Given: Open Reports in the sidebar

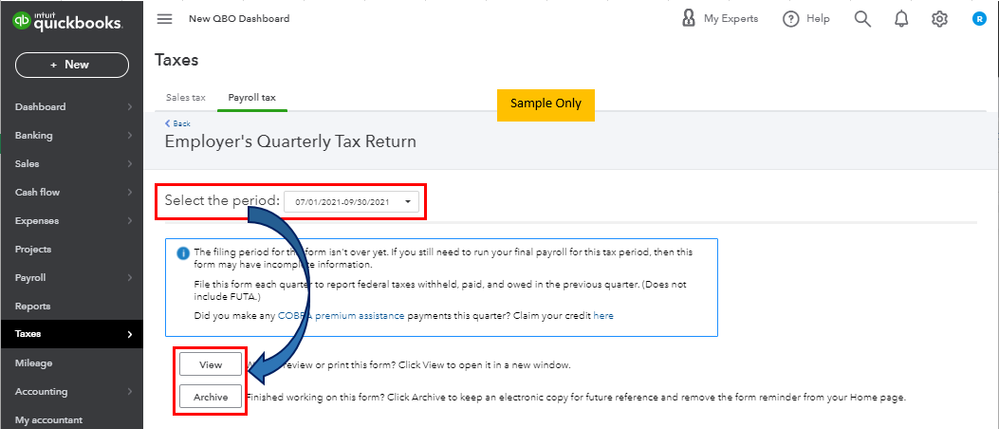Looking at the screenshot, I should coord(33,306).
